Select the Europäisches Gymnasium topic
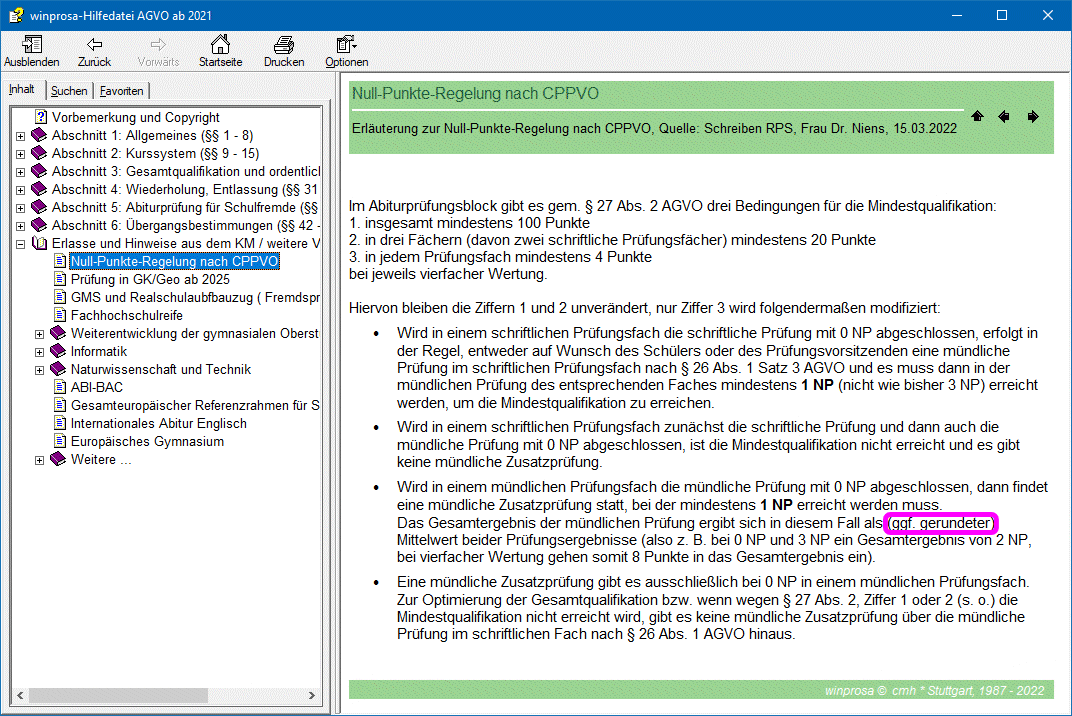Viewport: 1072px width, 716px height. (147, 441)
